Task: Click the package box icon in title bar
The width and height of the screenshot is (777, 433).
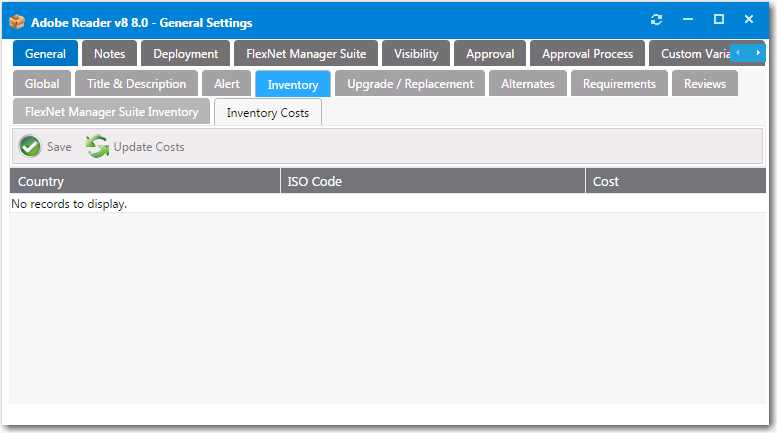Action: [17, 22]
